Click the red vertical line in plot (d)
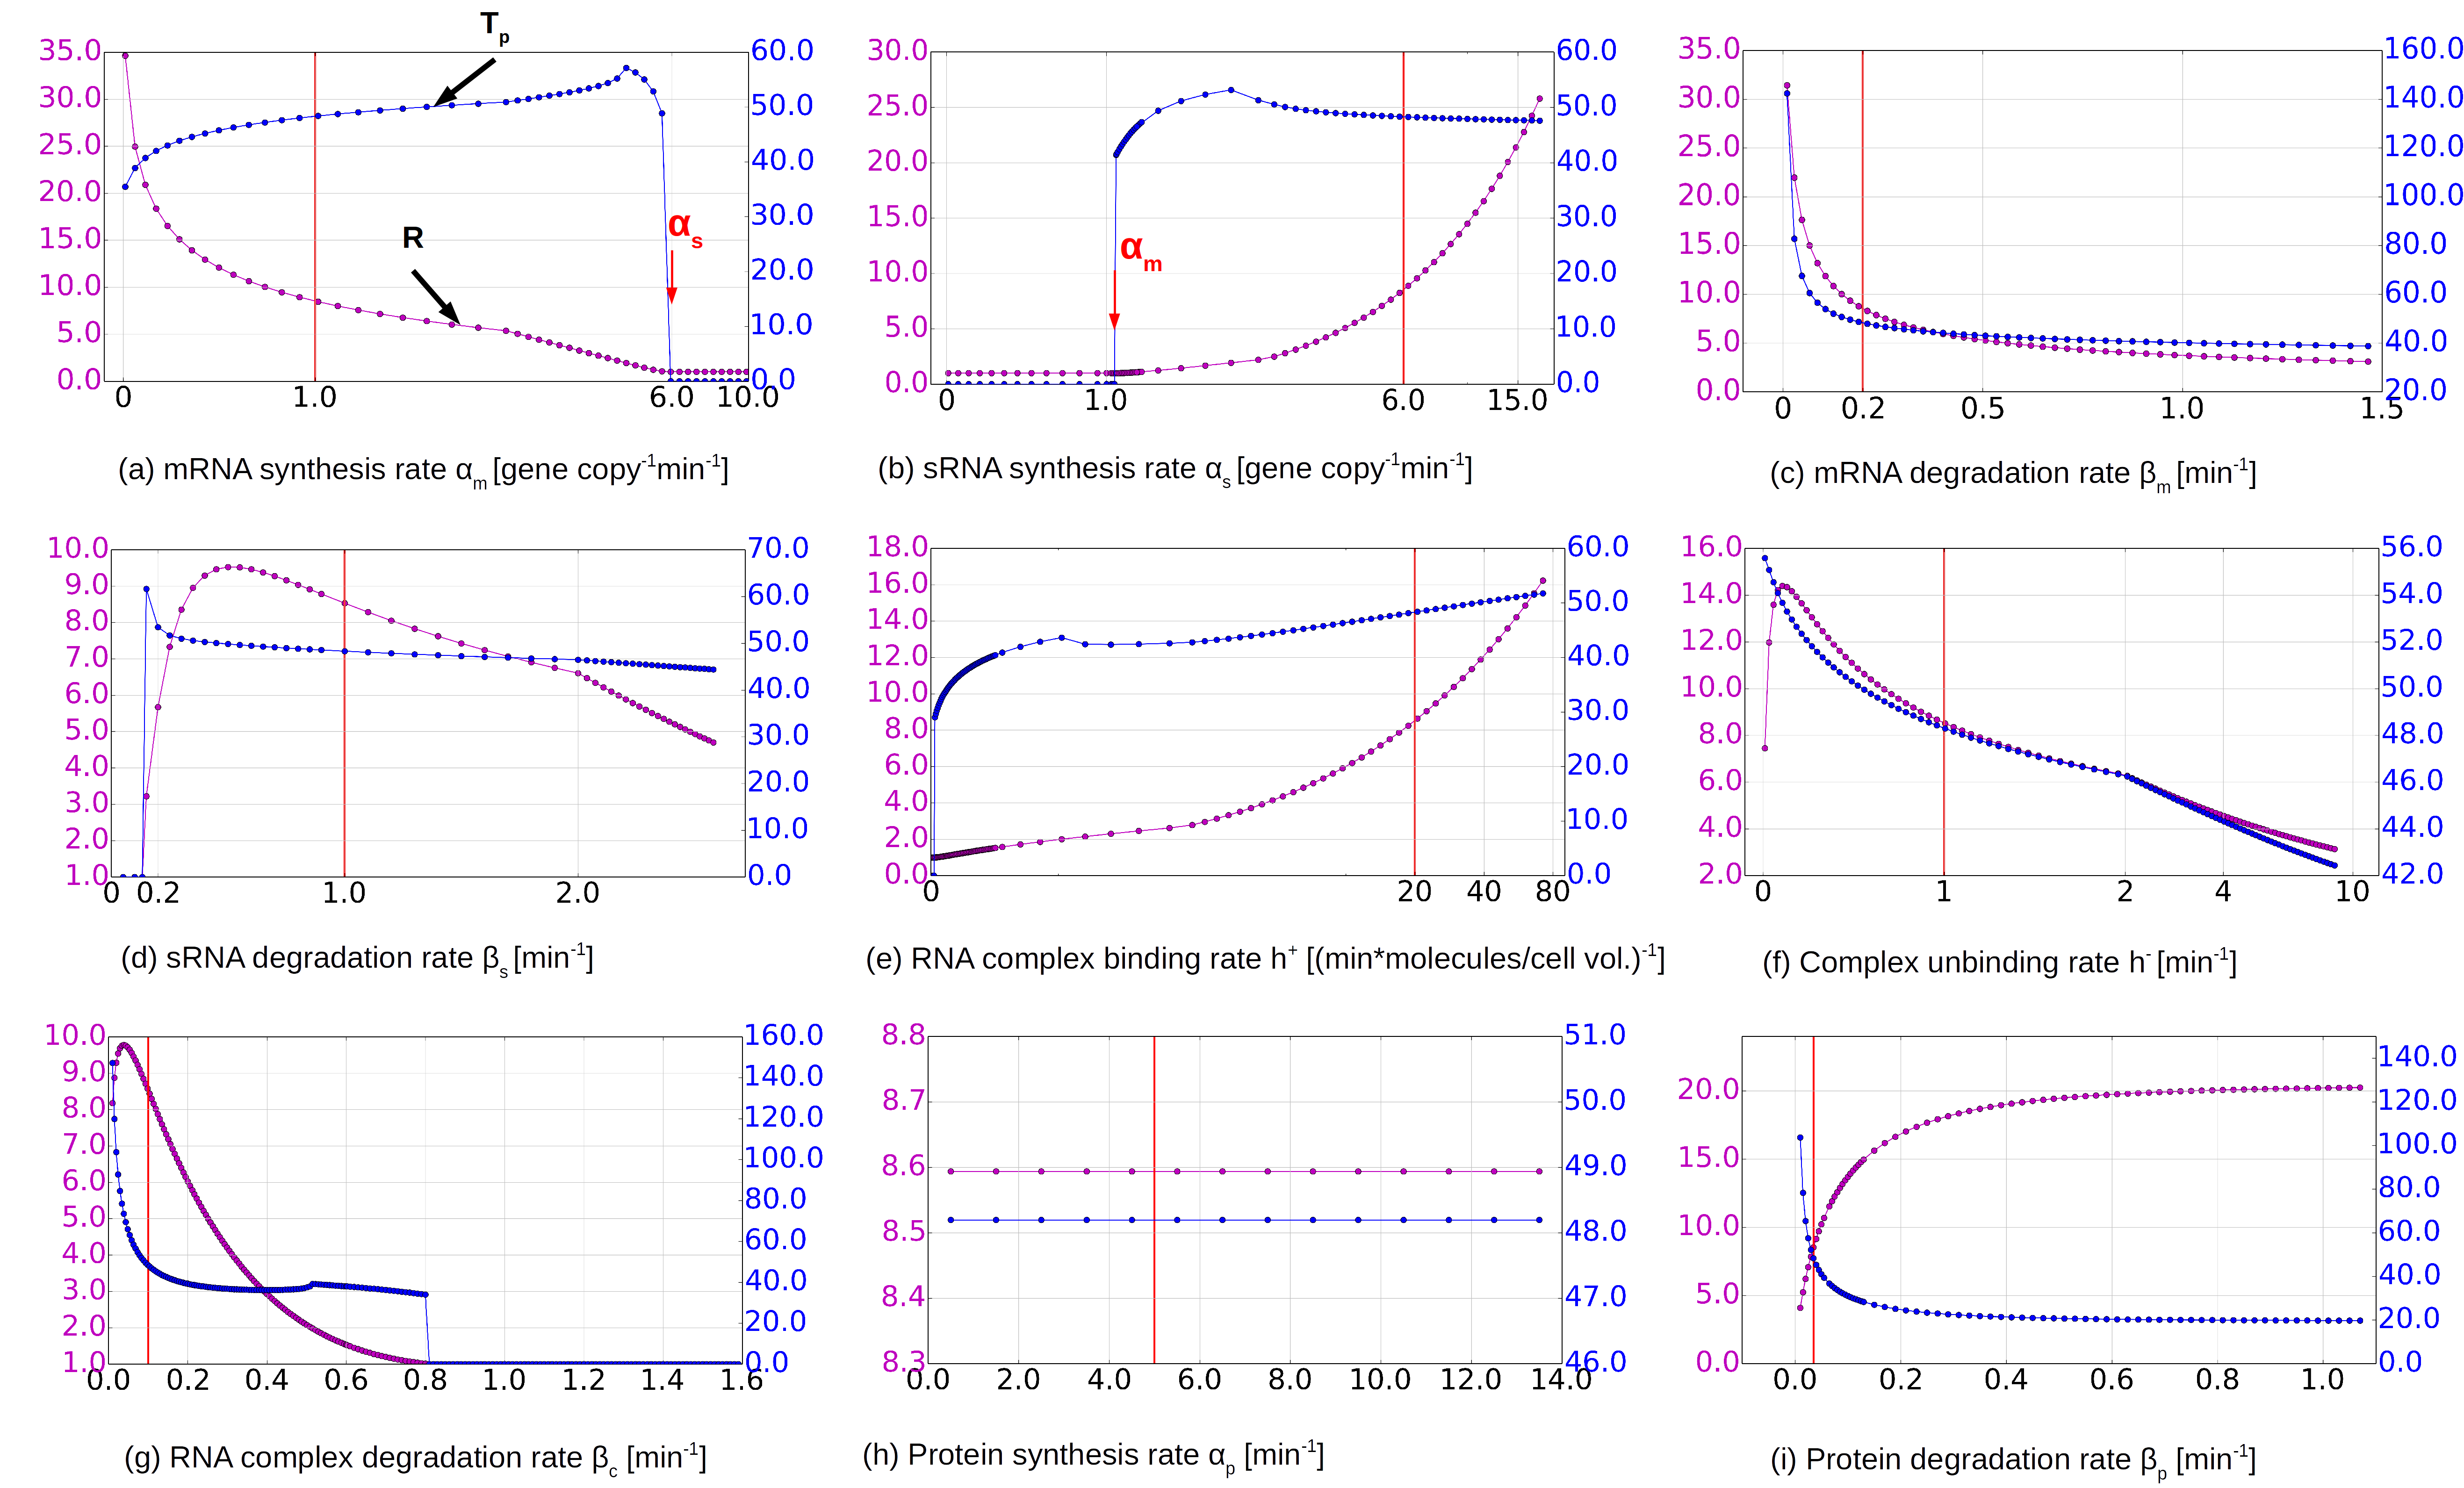The height and width of the screenshot is (1488, 2464). [344, 713]
